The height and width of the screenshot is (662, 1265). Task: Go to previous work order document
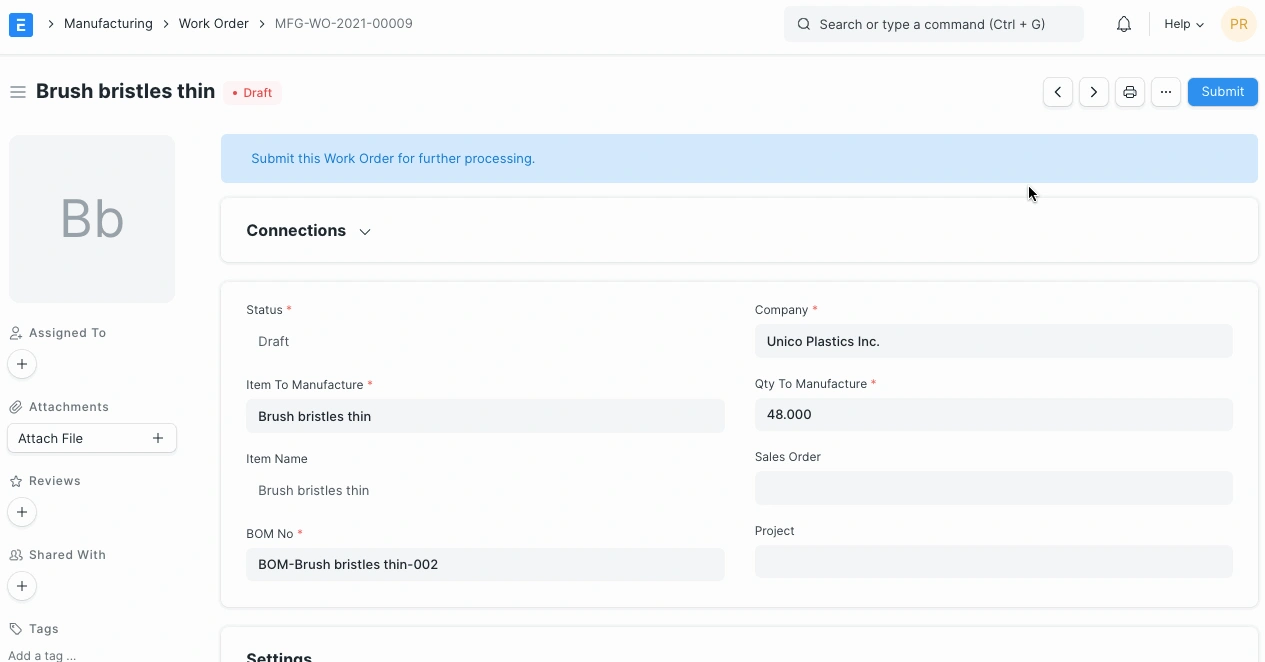click(x=1058, y=92)
